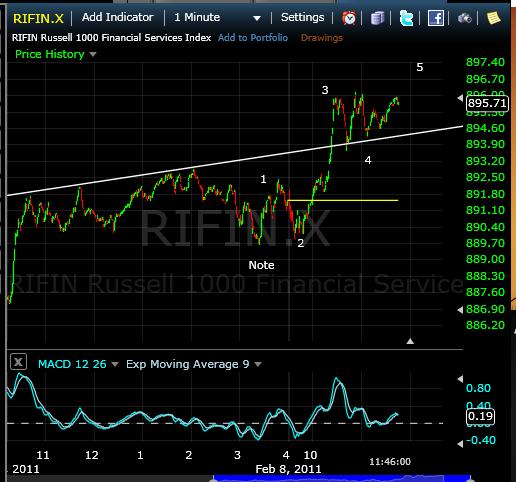This screenshot has height=482, width=516.
Task: Open the MACD 12 26 dropdown
Action: coord(78,364)
